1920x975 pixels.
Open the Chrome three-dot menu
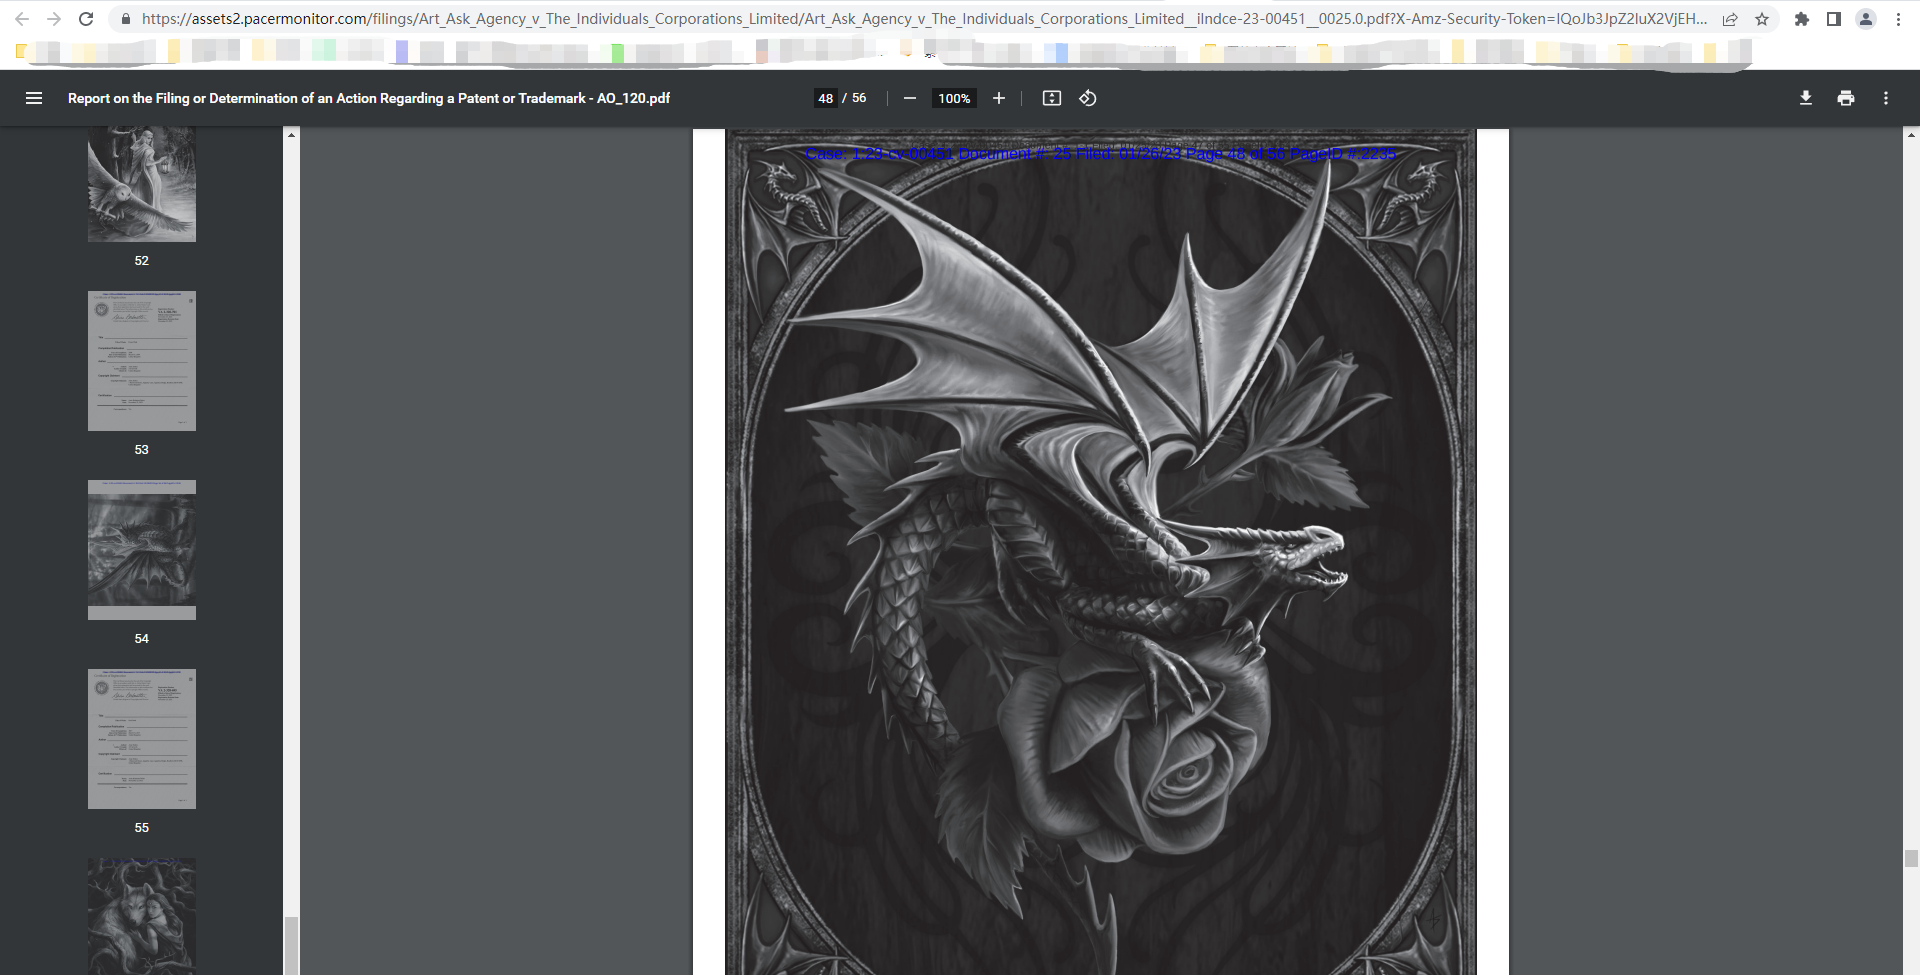[1898, 19]
